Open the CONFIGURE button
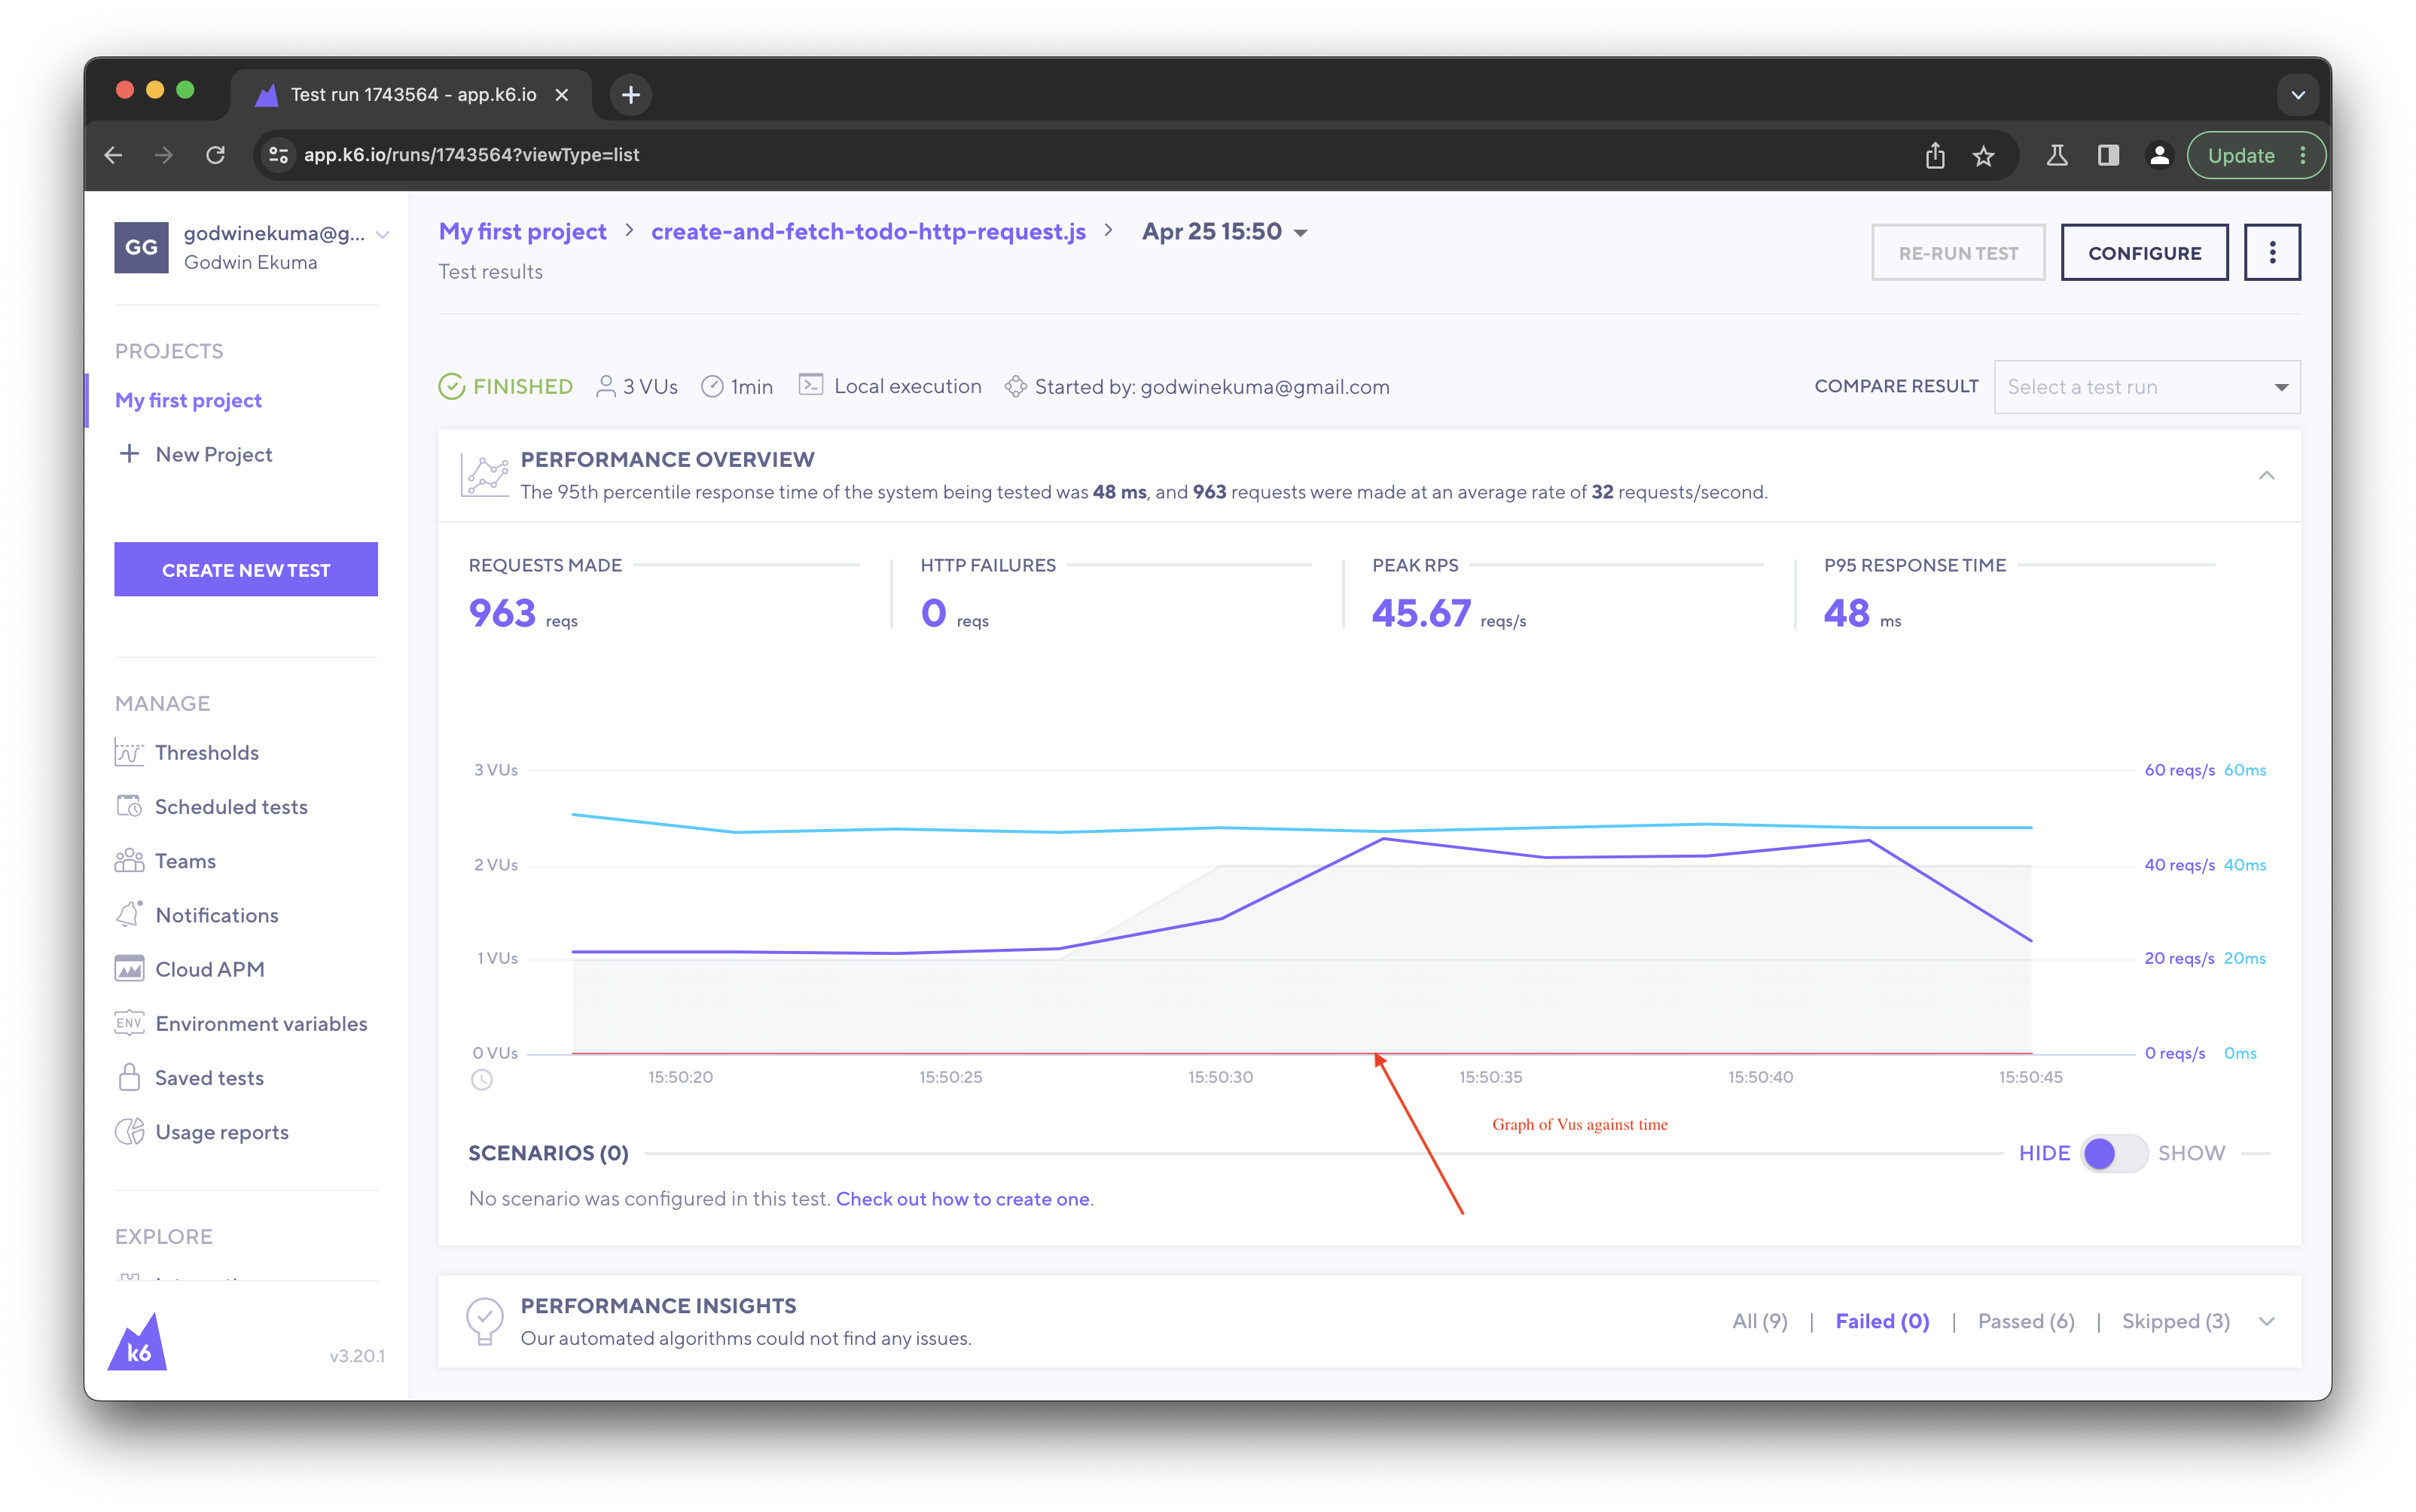 coord(2144,252)
